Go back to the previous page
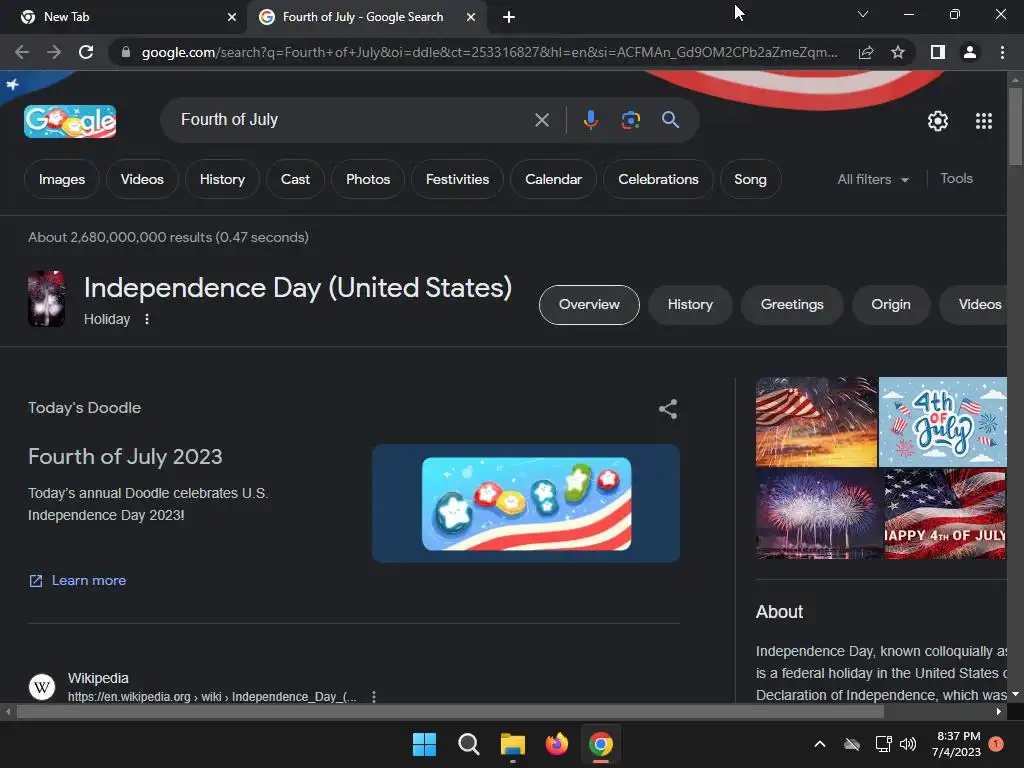The image size is (1024, 768). 22,52
